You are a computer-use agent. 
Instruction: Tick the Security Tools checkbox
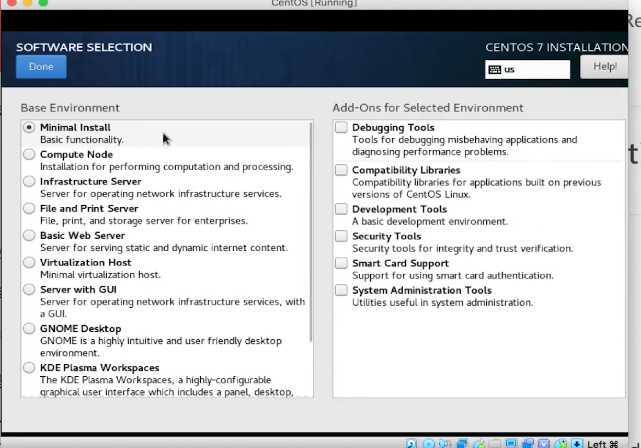(x=341, y=236)
